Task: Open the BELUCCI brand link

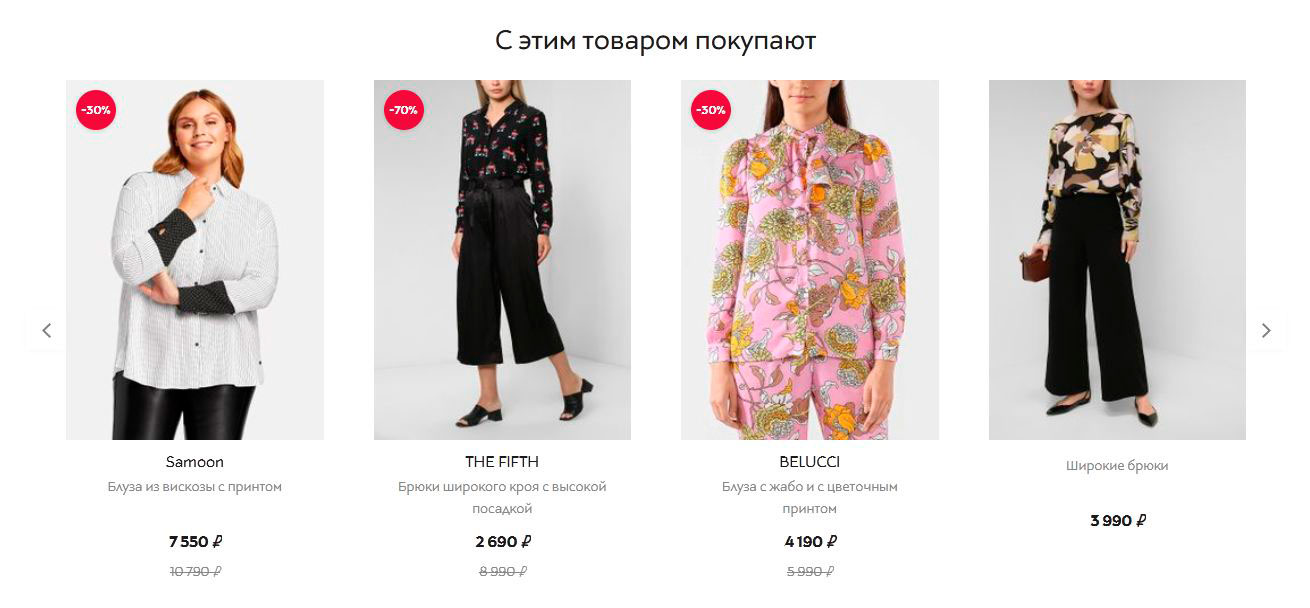Action: pyautogui.click(x=810, y=462)
